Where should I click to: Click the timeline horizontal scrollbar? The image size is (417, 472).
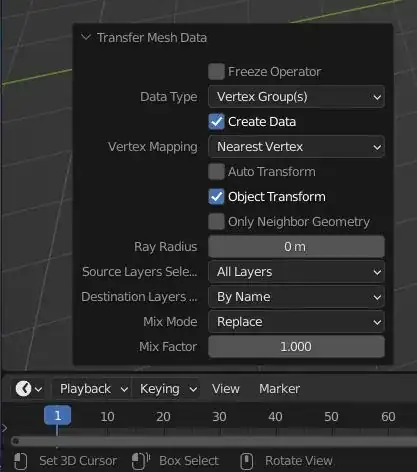point(213,441)
